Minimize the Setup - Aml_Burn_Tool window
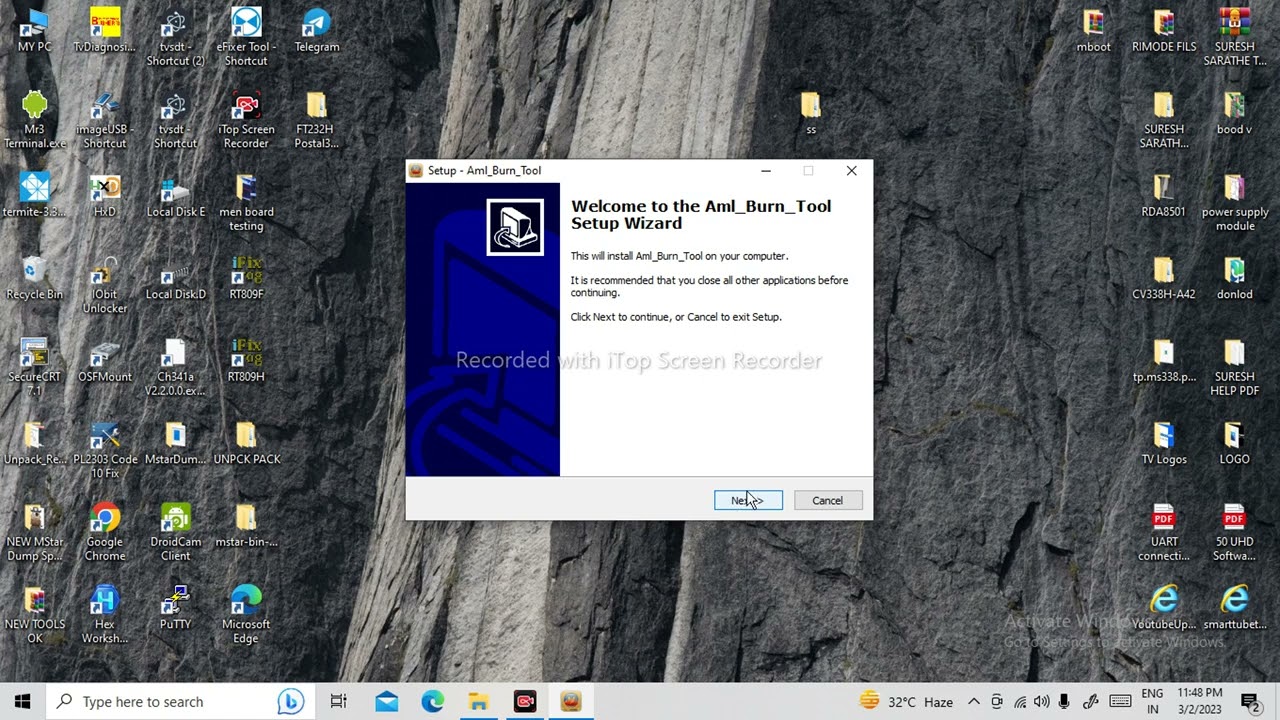1280x720 pixels. (766, 171)
